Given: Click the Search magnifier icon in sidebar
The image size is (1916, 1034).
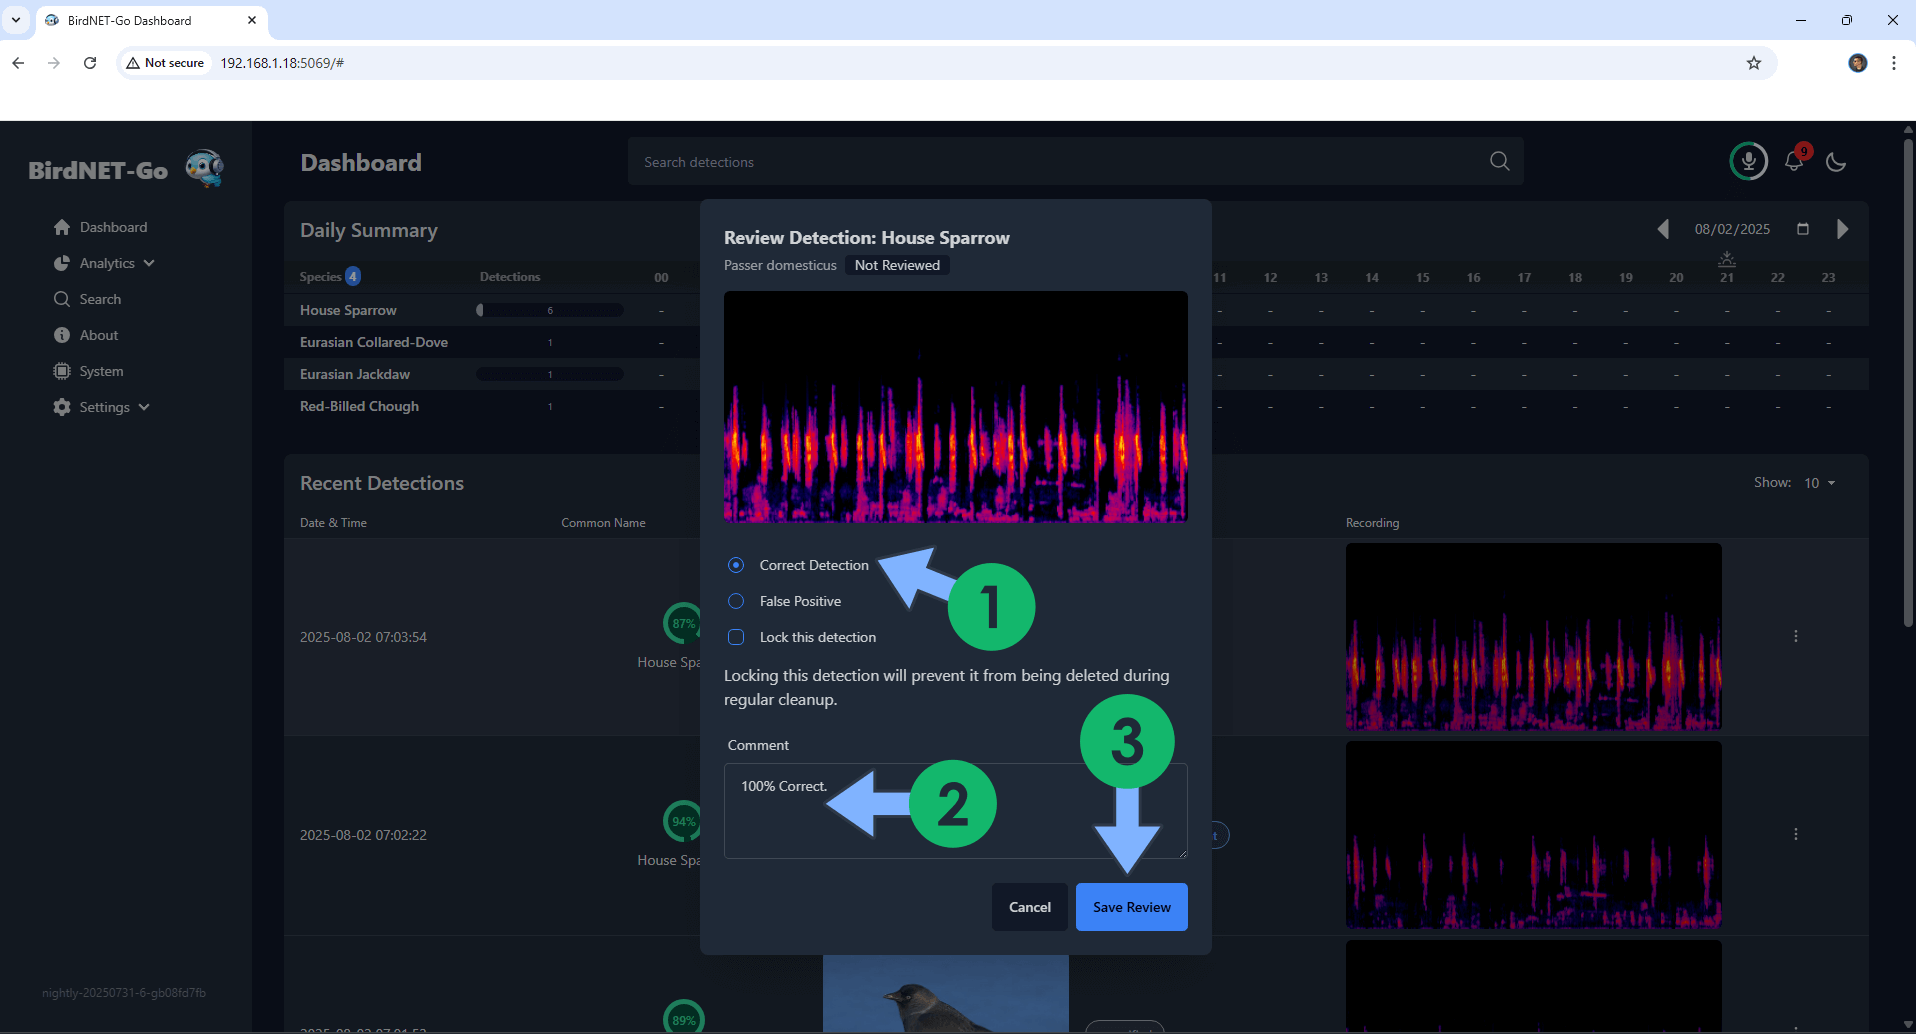Looking at the screenshot, I should [62, 299].
